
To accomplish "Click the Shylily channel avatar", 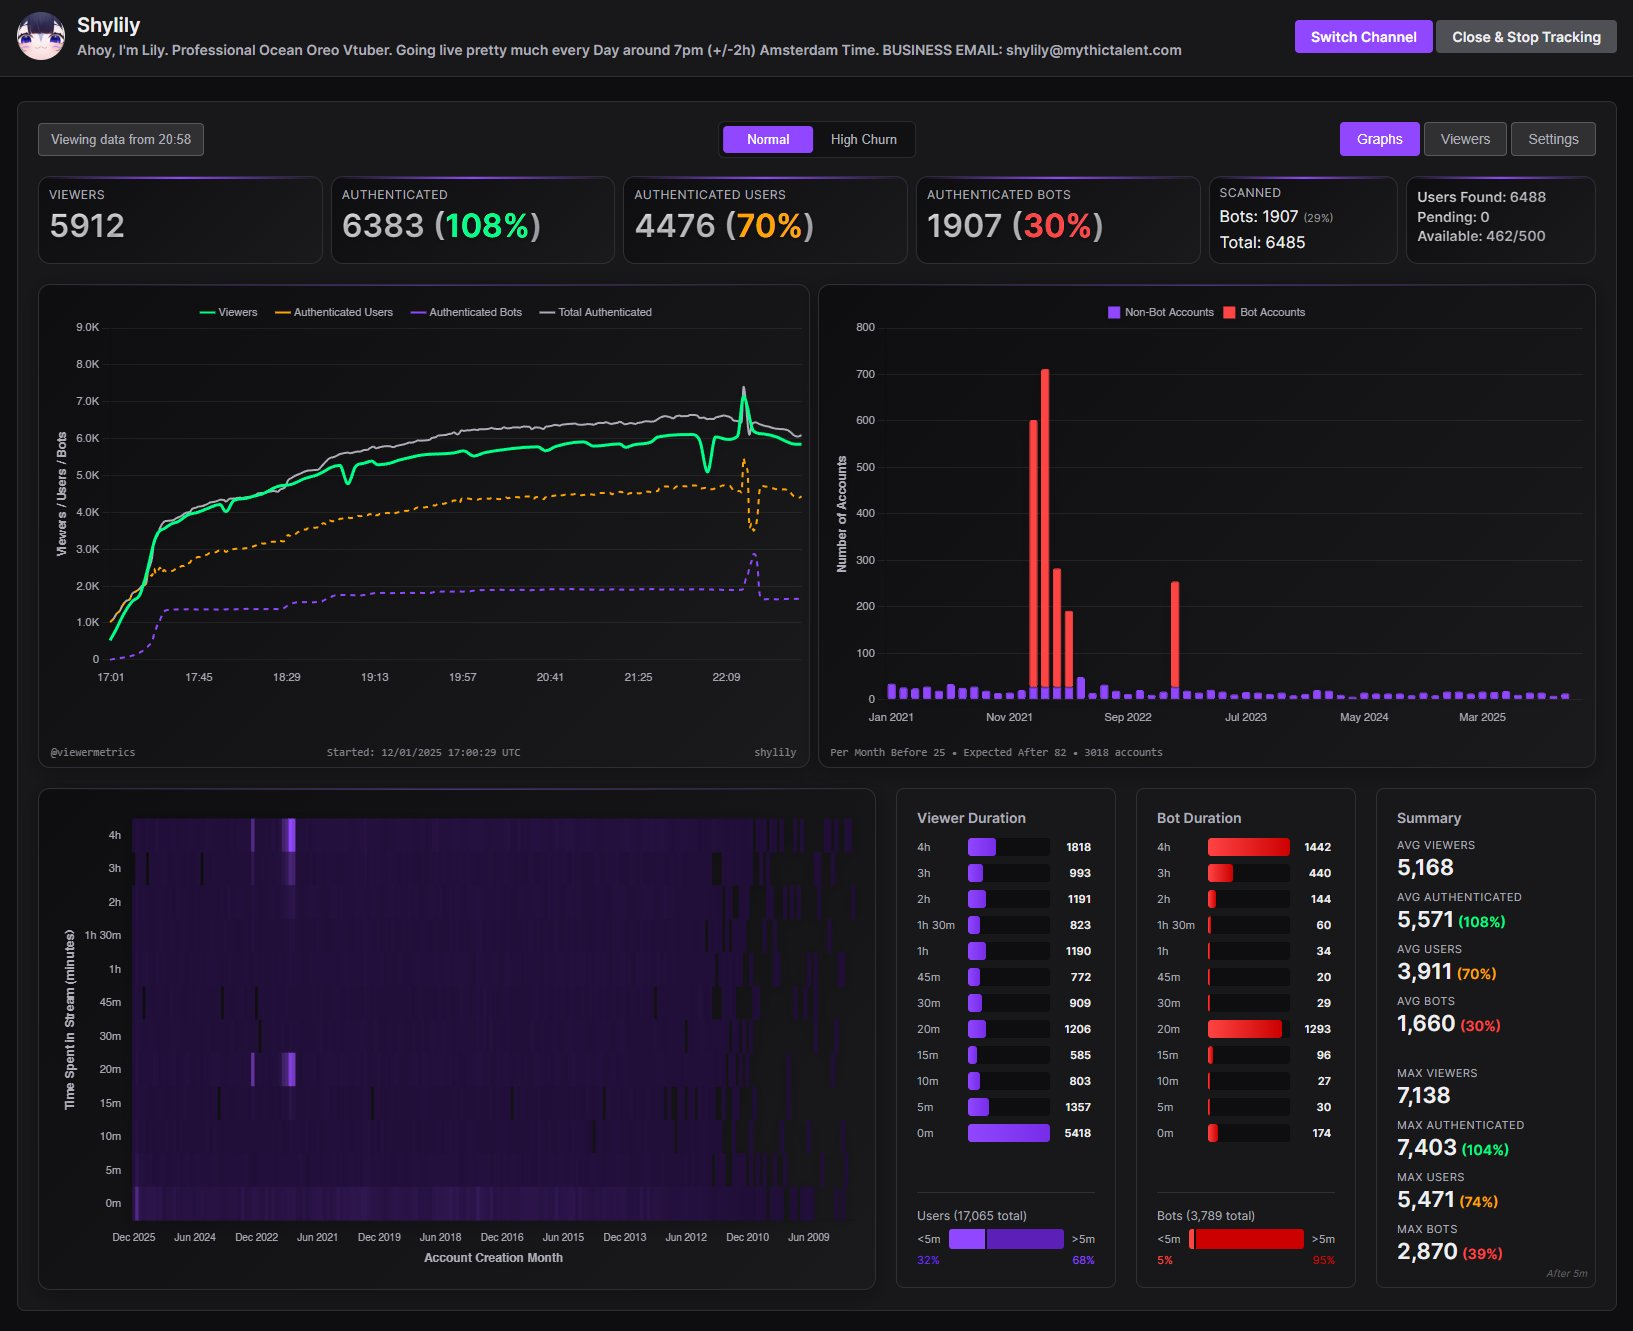I will (x=41, y=37).
